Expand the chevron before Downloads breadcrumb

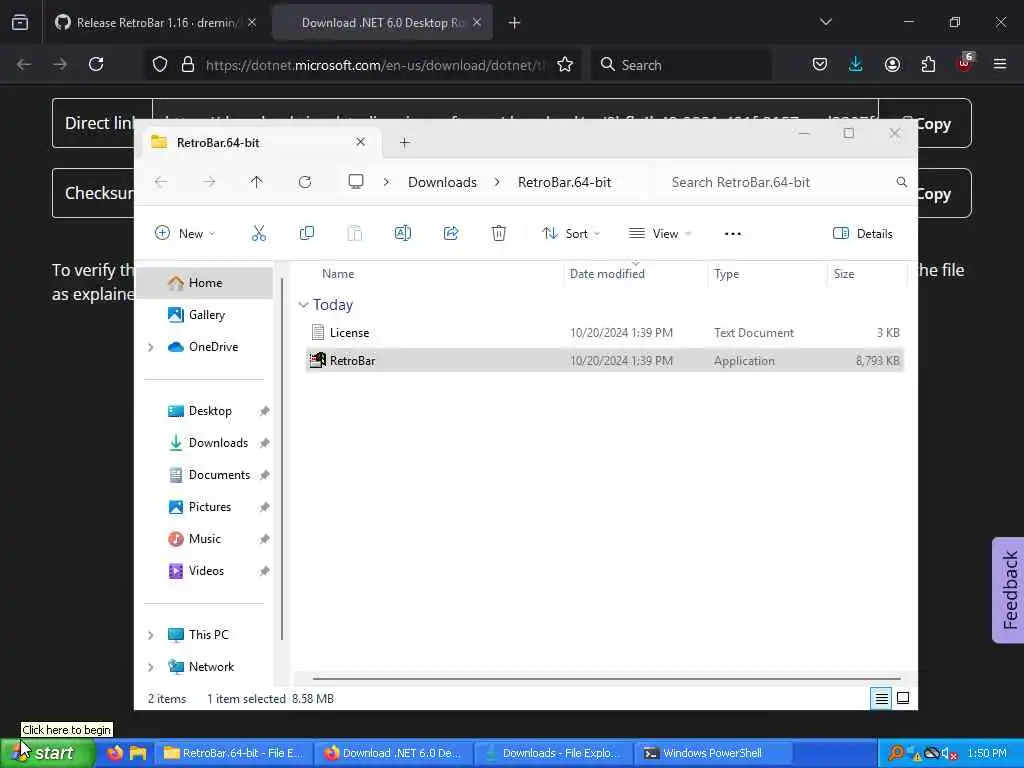(x=386, y=182)
